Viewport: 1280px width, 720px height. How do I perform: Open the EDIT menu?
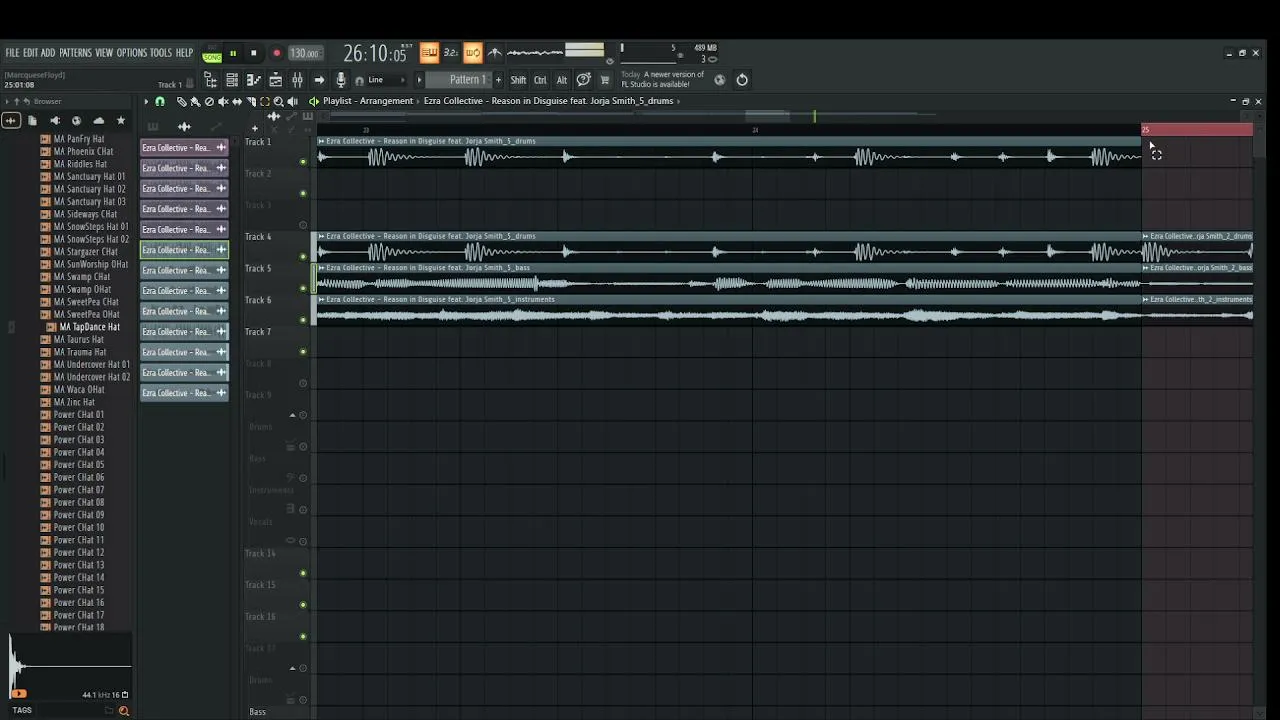31,53
